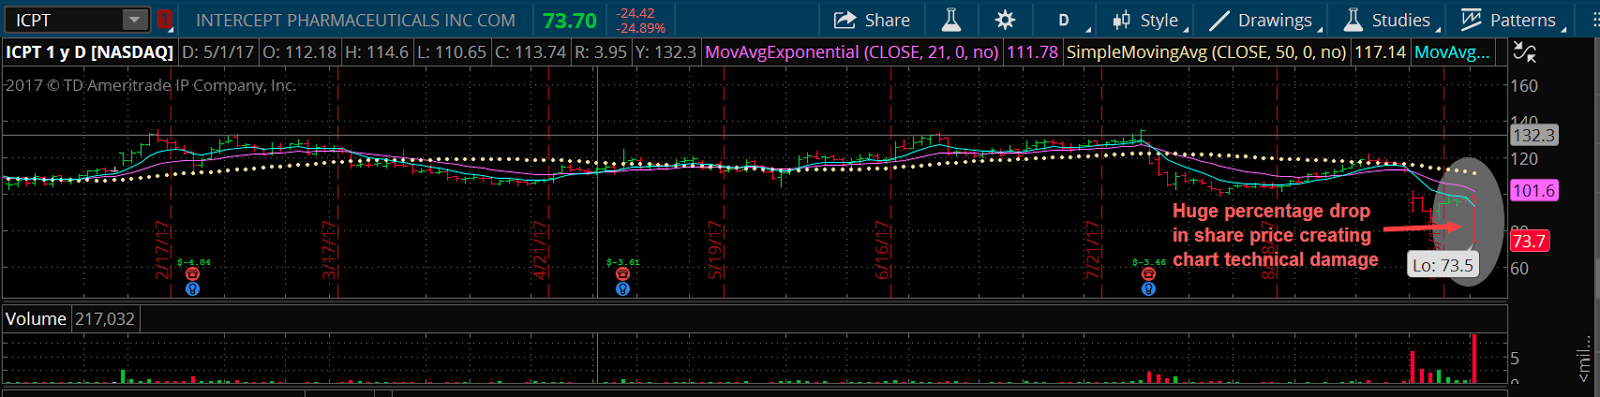This screenshot has height=397, width=1600.
Task: Click the Volume study label
Action: 36,319
